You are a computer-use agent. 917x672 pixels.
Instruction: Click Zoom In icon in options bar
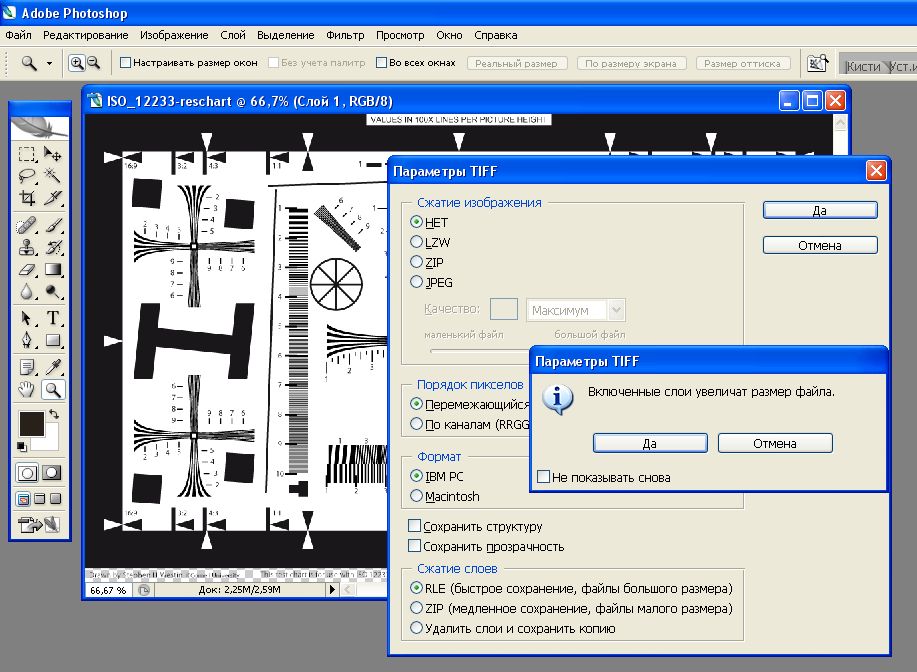click(77, 63)
